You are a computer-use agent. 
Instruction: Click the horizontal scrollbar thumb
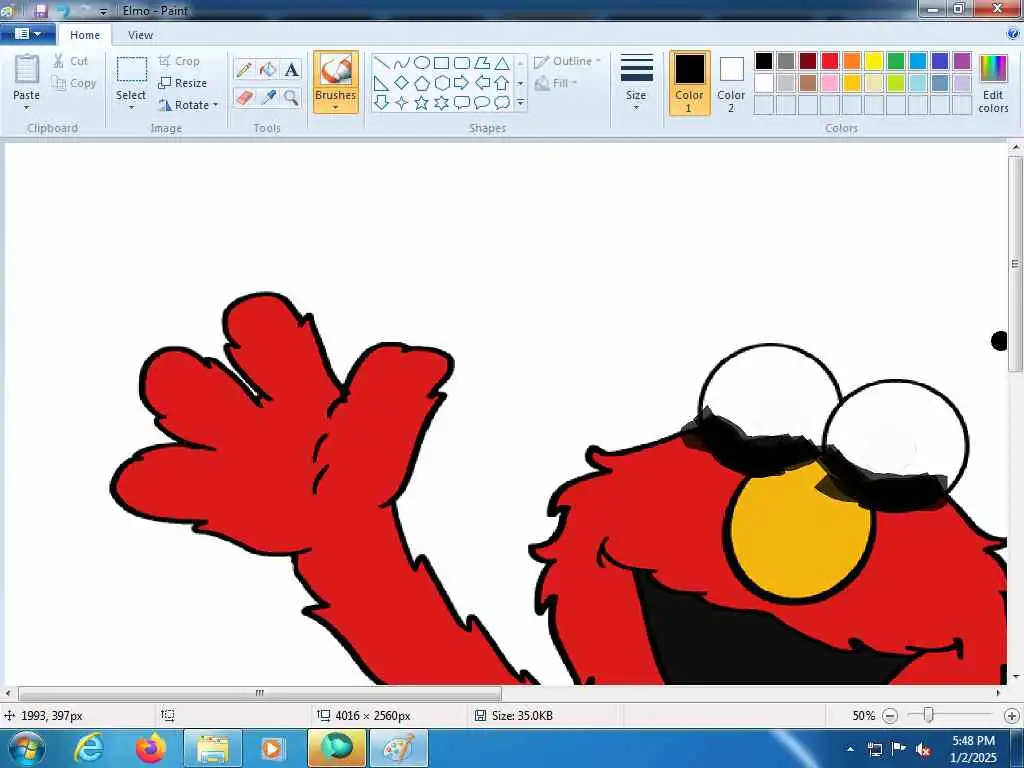coord(259,693)
